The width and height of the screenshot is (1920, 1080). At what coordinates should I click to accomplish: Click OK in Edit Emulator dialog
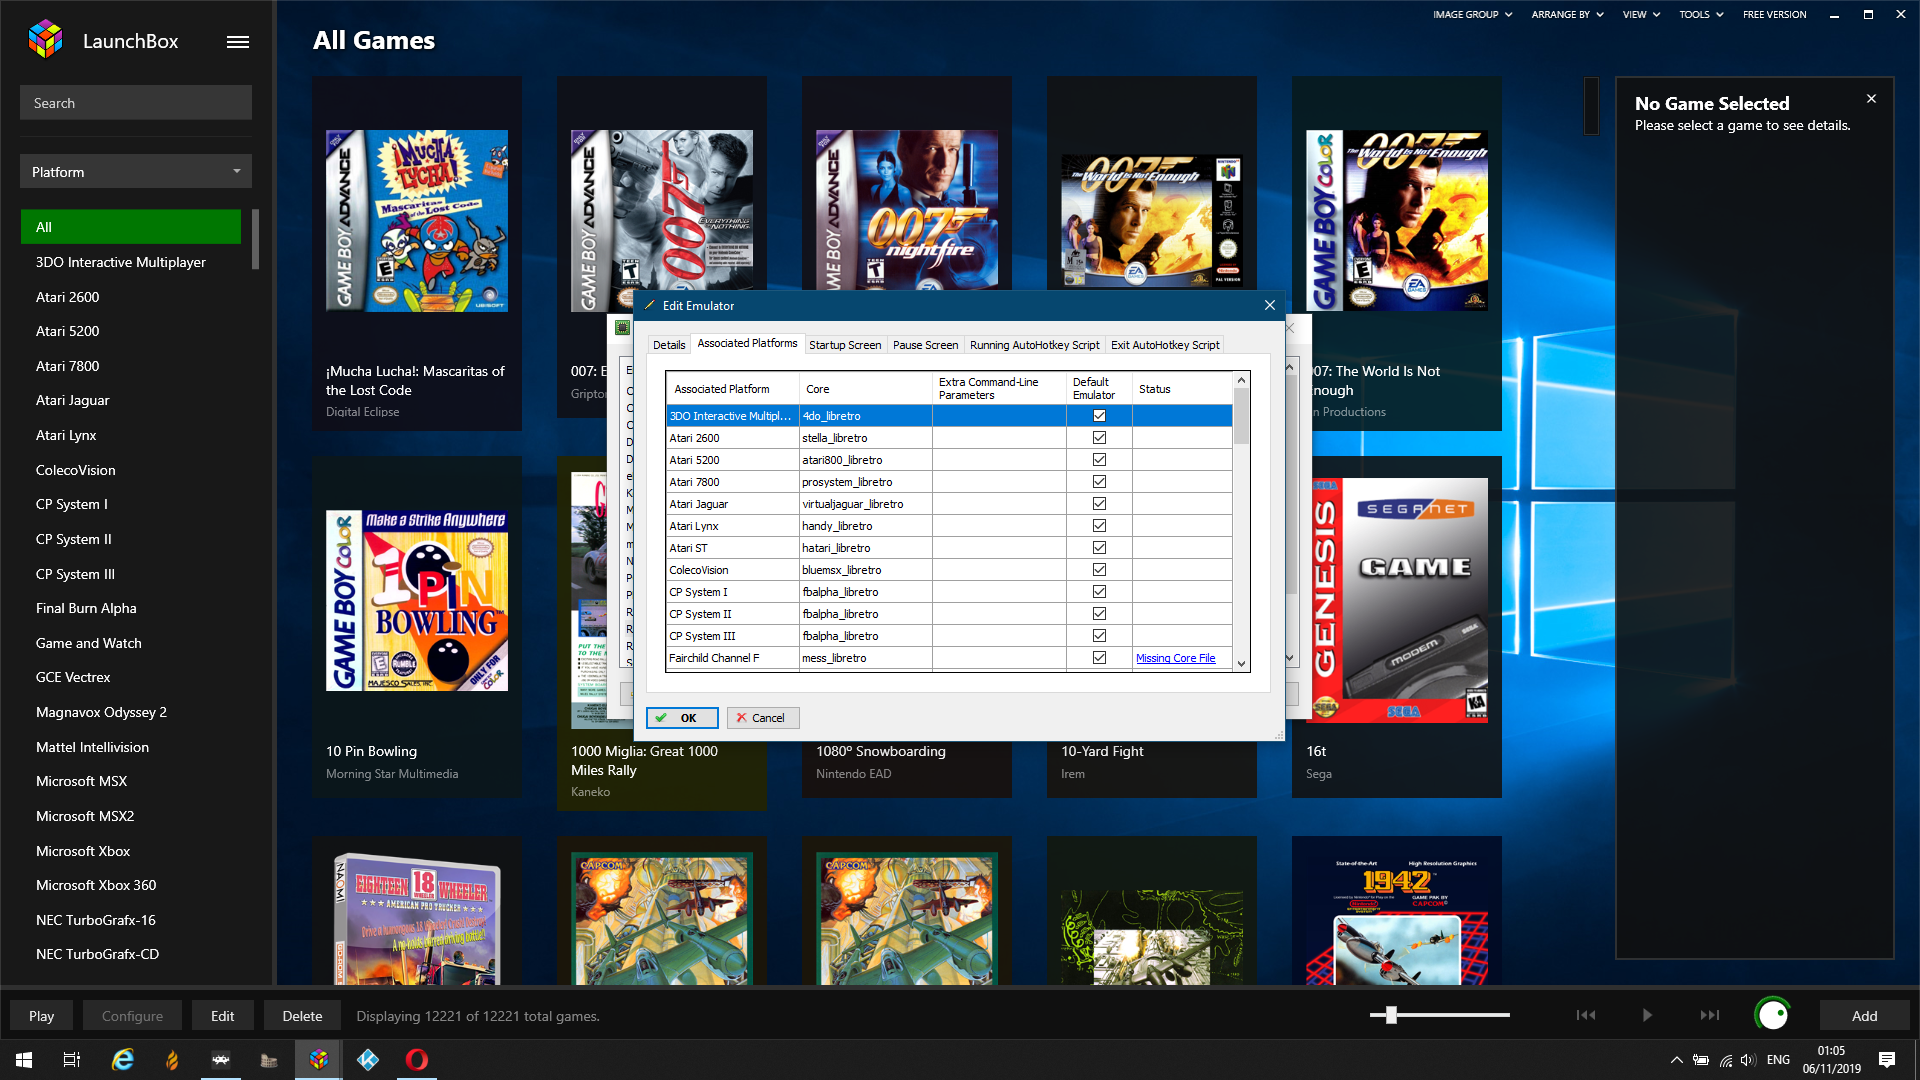[682, 718]
